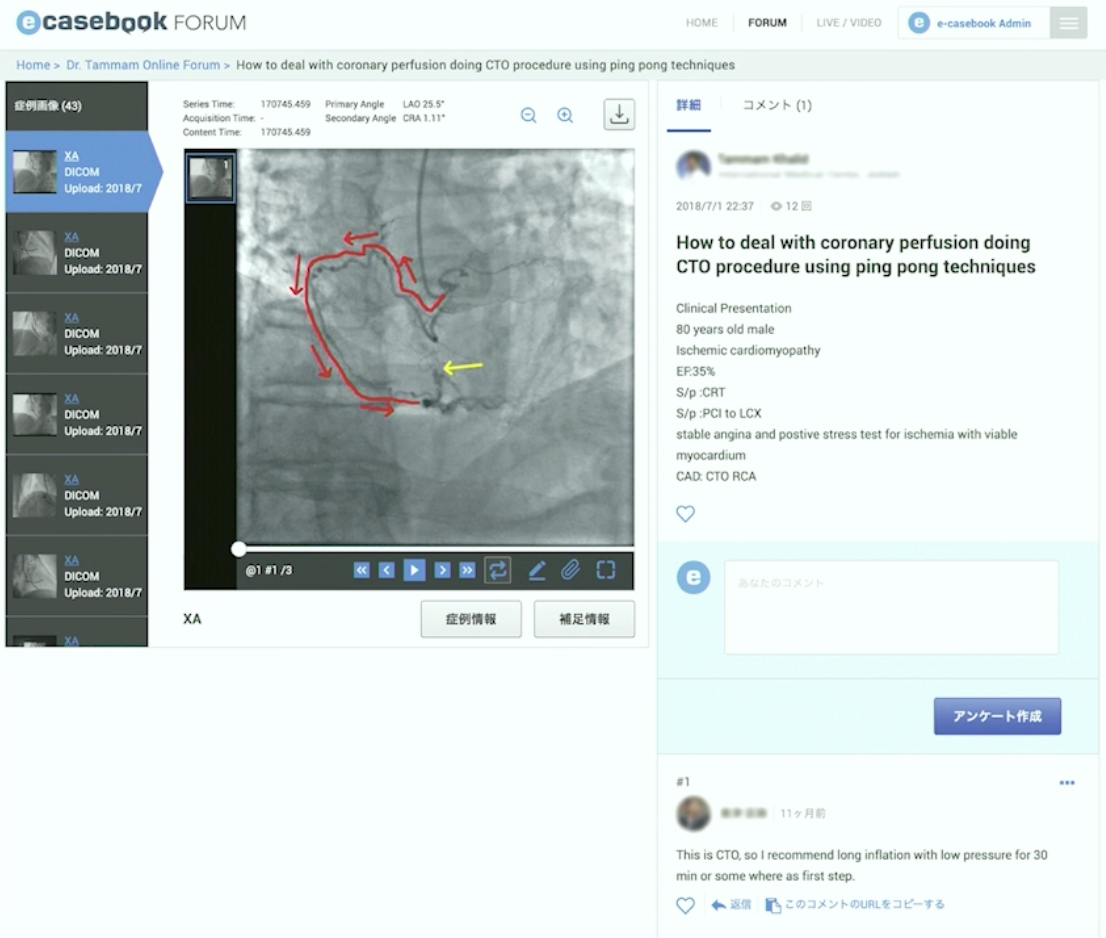Image resolution: width=1106 pixels, height=938 pixels.
Task: Click the 症例情報 button
Action: (x=471, y=619)
